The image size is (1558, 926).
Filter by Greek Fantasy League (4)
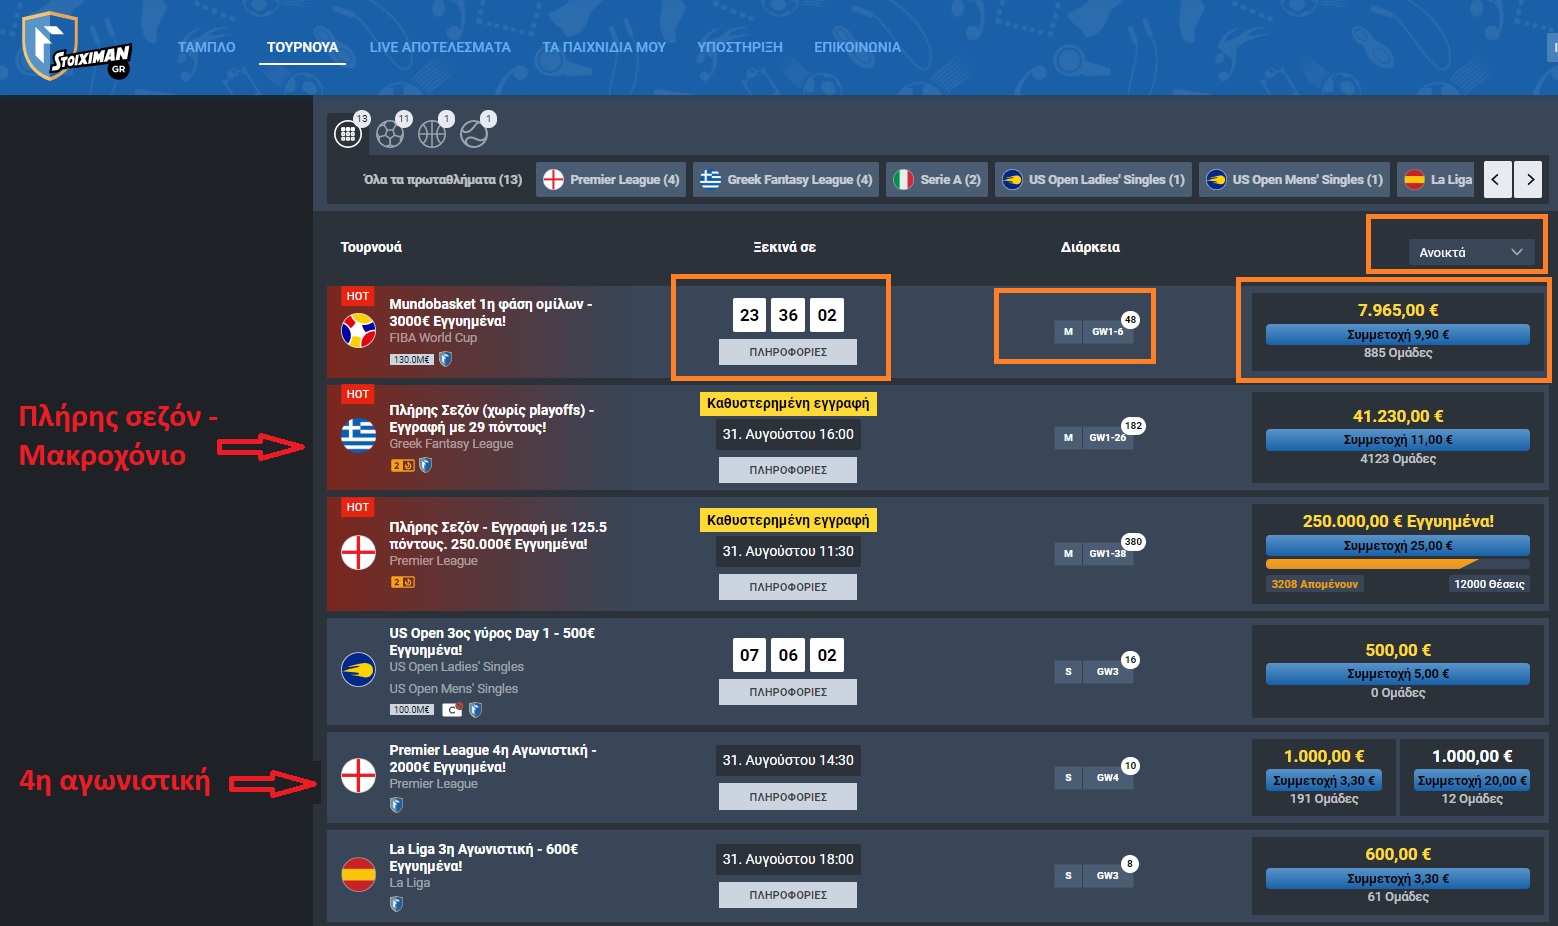pyautogui.click(x=786, y=180)
